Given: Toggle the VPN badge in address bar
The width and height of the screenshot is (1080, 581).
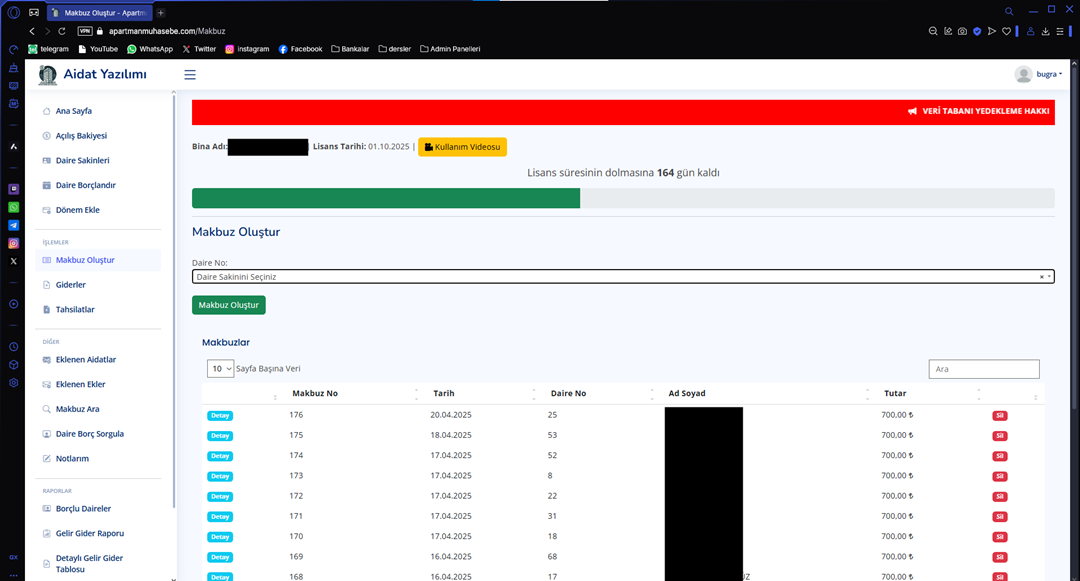Looking at the screenshot, I should click(x=85, y=31).
